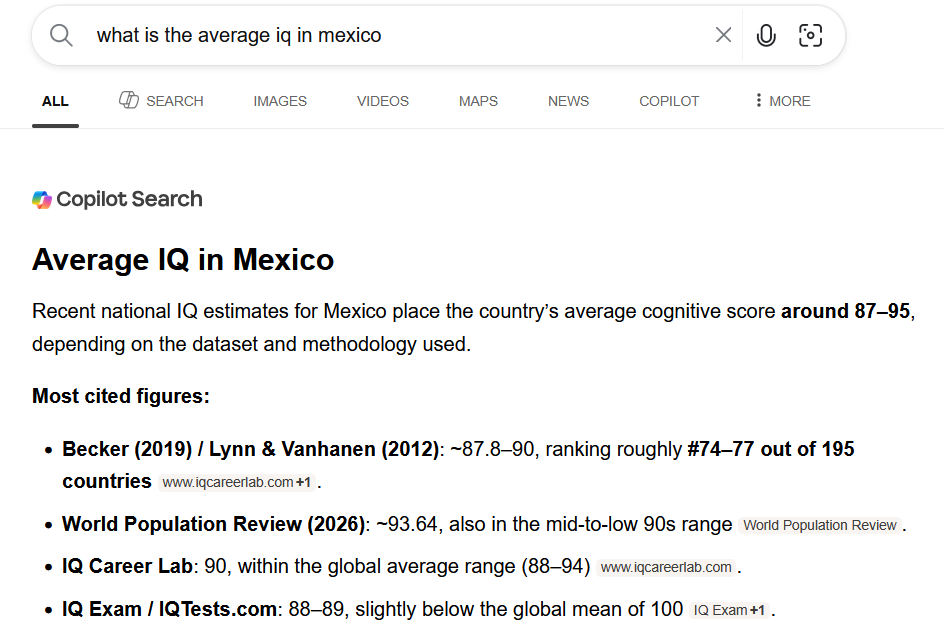This screenshot has width=944, height=632.
Task: Click the Copilot Search logo icon
Action: coord(42,199)
